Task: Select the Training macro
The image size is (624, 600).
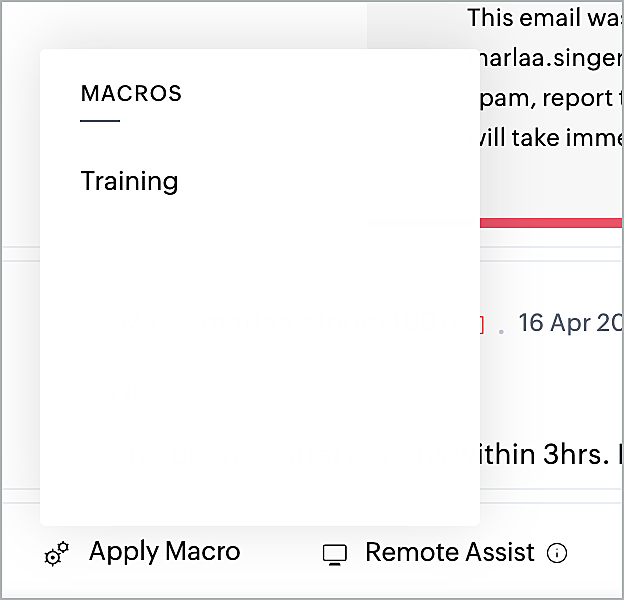Action: (x=129, y=181)
